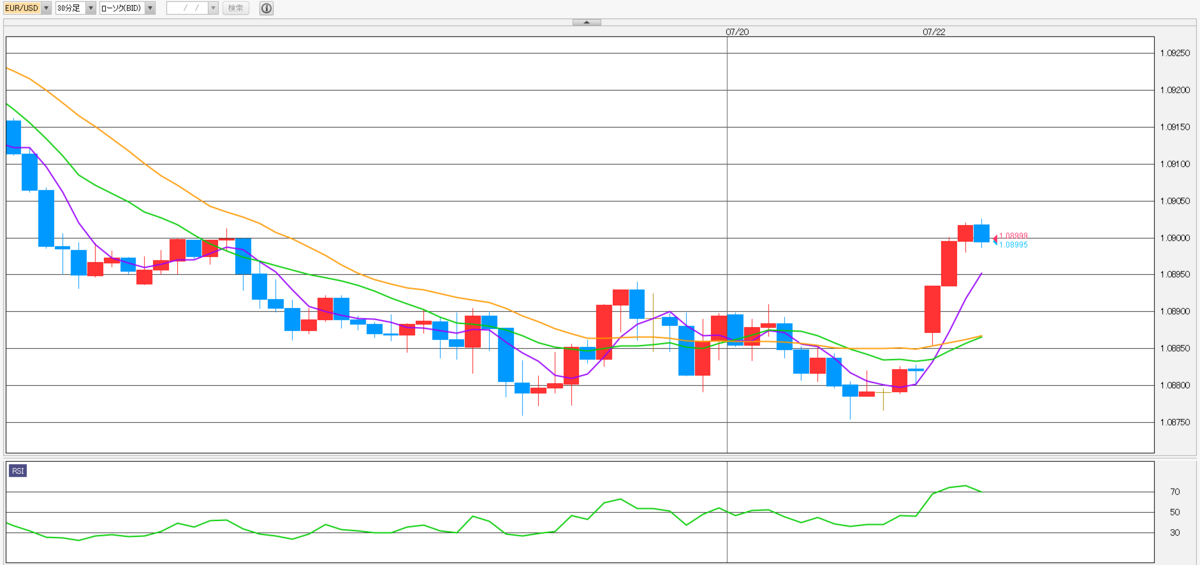Click the 1.09050 price axis label
Viewport: 1200px width, 565px height.
pyautogui.click(x=1176, y=201)
